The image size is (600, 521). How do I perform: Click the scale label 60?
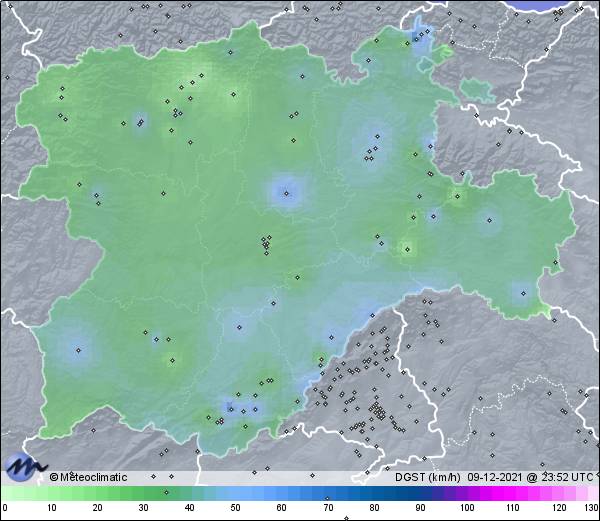tap(282, 508)
